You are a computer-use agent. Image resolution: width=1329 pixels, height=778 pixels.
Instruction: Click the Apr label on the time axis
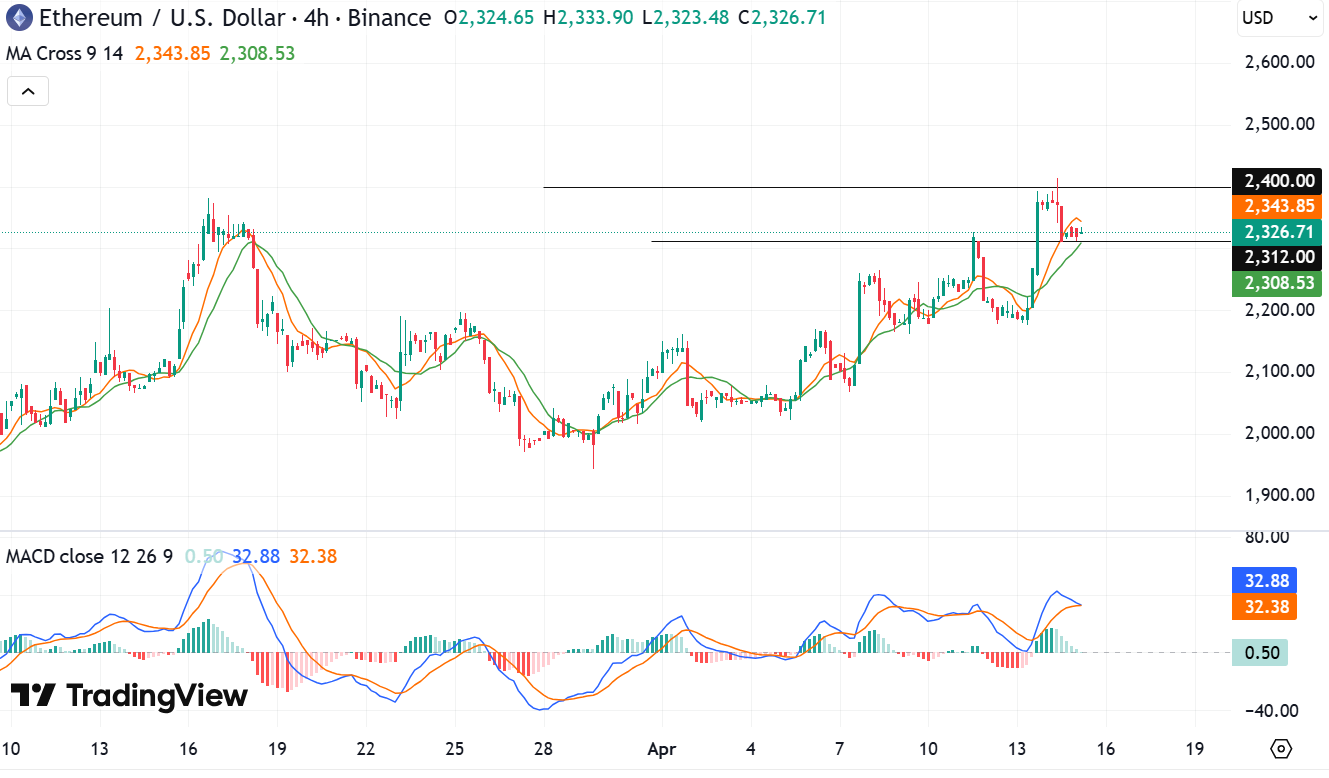661,749
